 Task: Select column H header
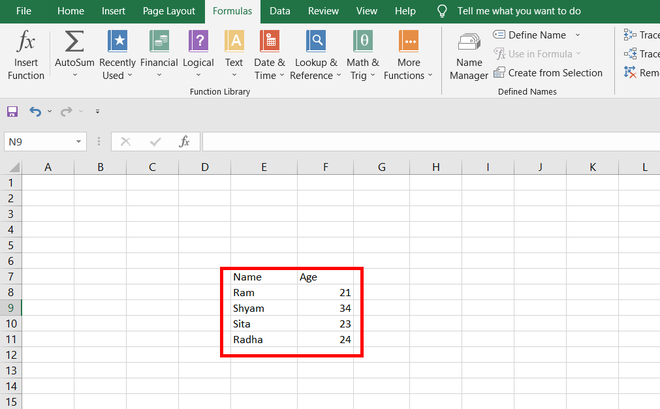click(436, 167)
